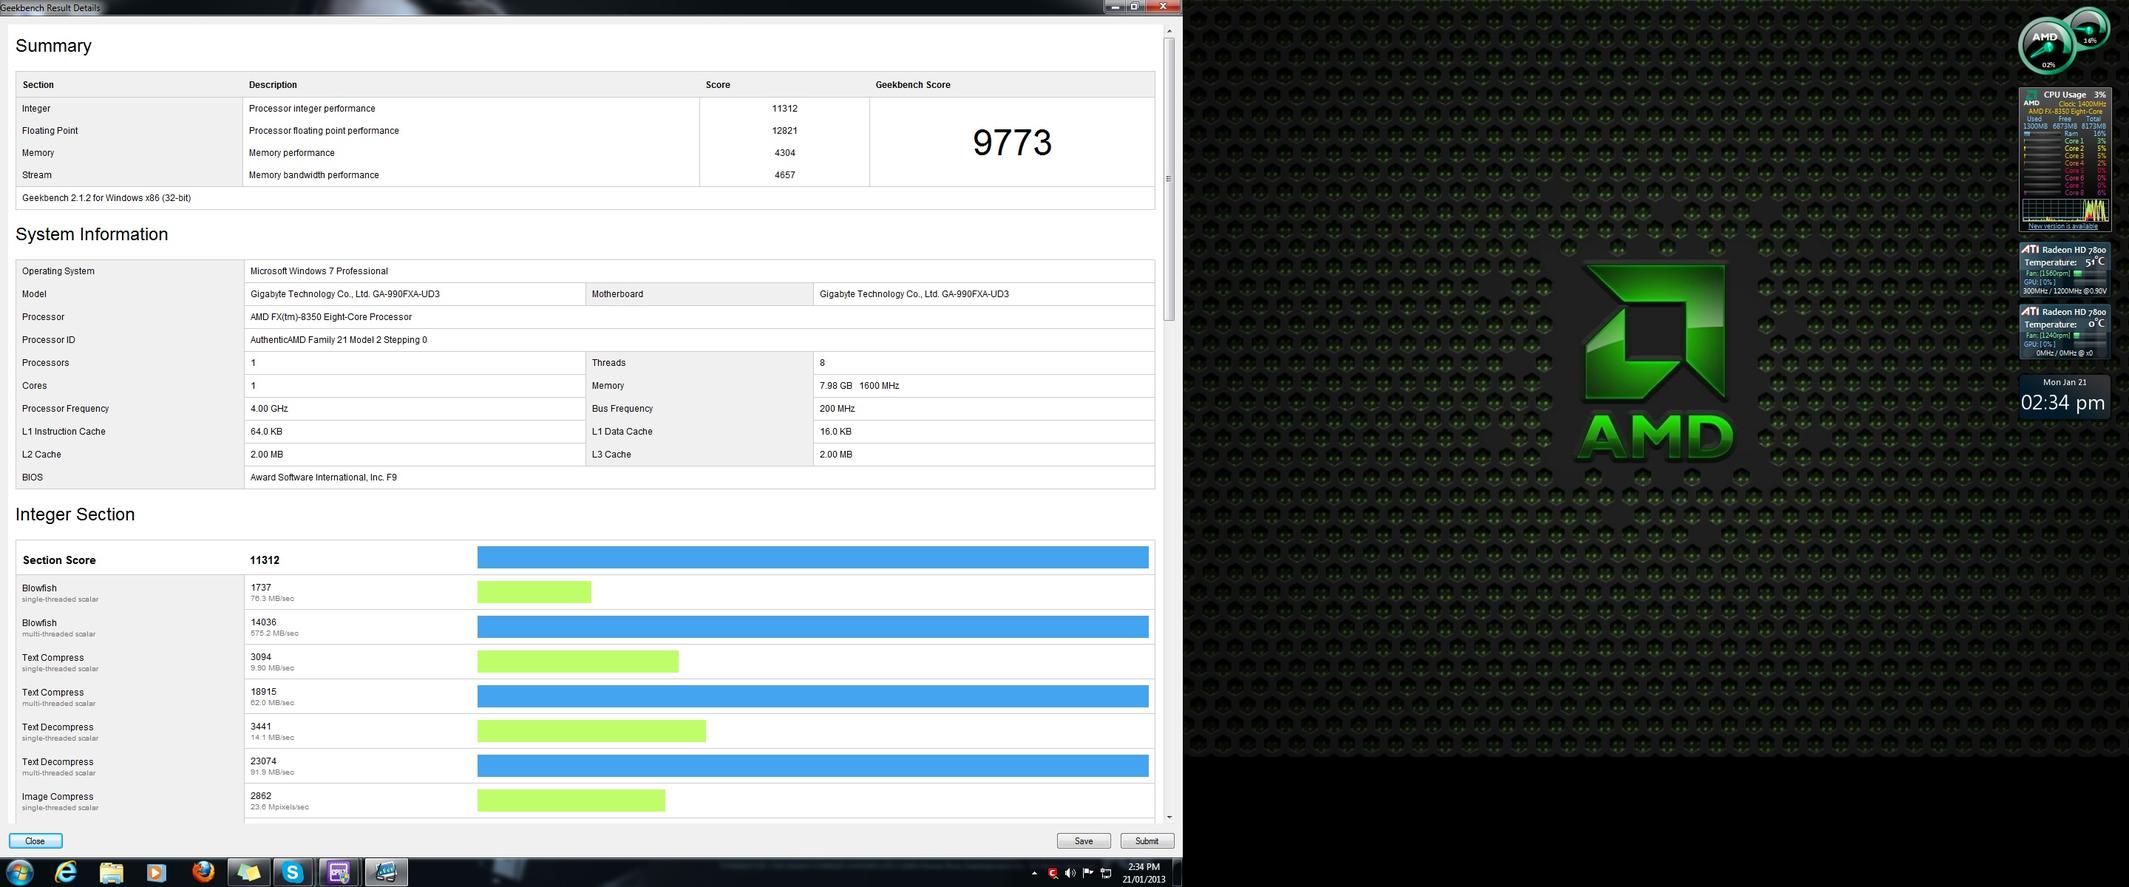The image size is (2129, 887).
Task: Click the Threads value 8
Action: tap(822, 363)
